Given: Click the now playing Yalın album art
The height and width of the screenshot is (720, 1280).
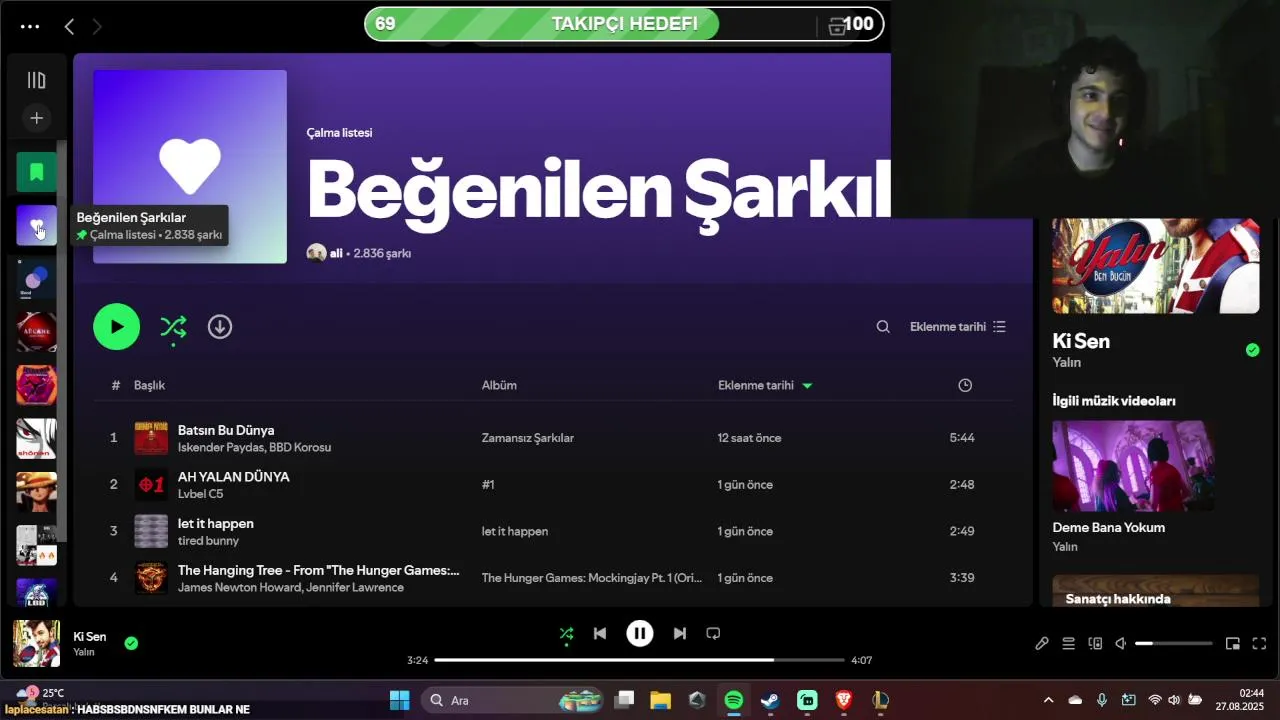Looking at the screenshot, I should pos(1155,266).
